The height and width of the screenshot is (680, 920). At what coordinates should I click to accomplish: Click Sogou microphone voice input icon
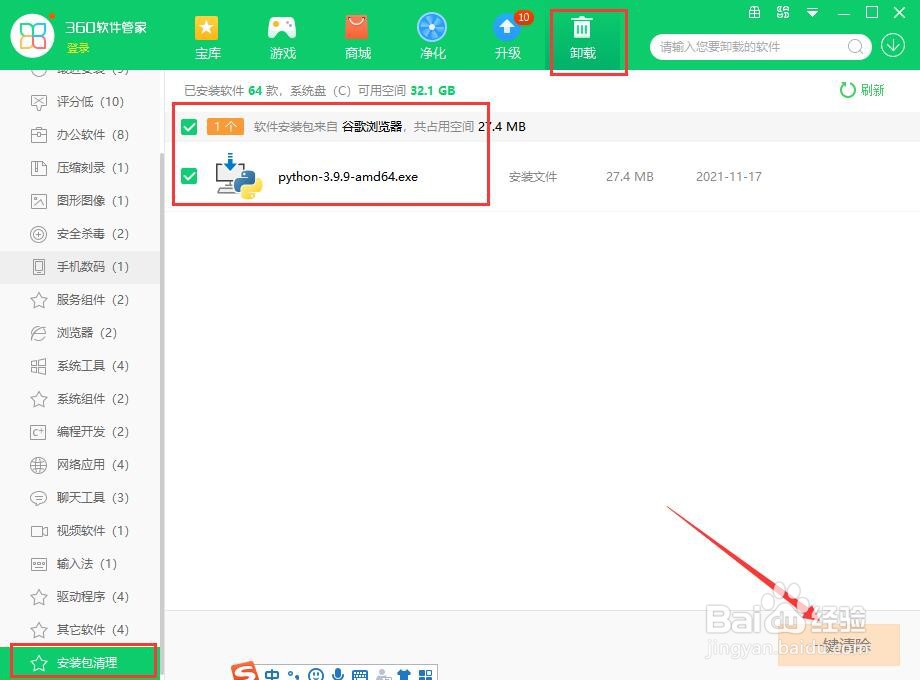(x=338, y=674)
